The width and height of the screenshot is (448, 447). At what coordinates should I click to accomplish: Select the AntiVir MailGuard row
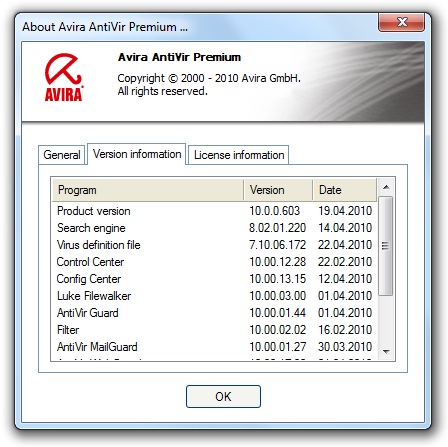(x=214, y=347)
